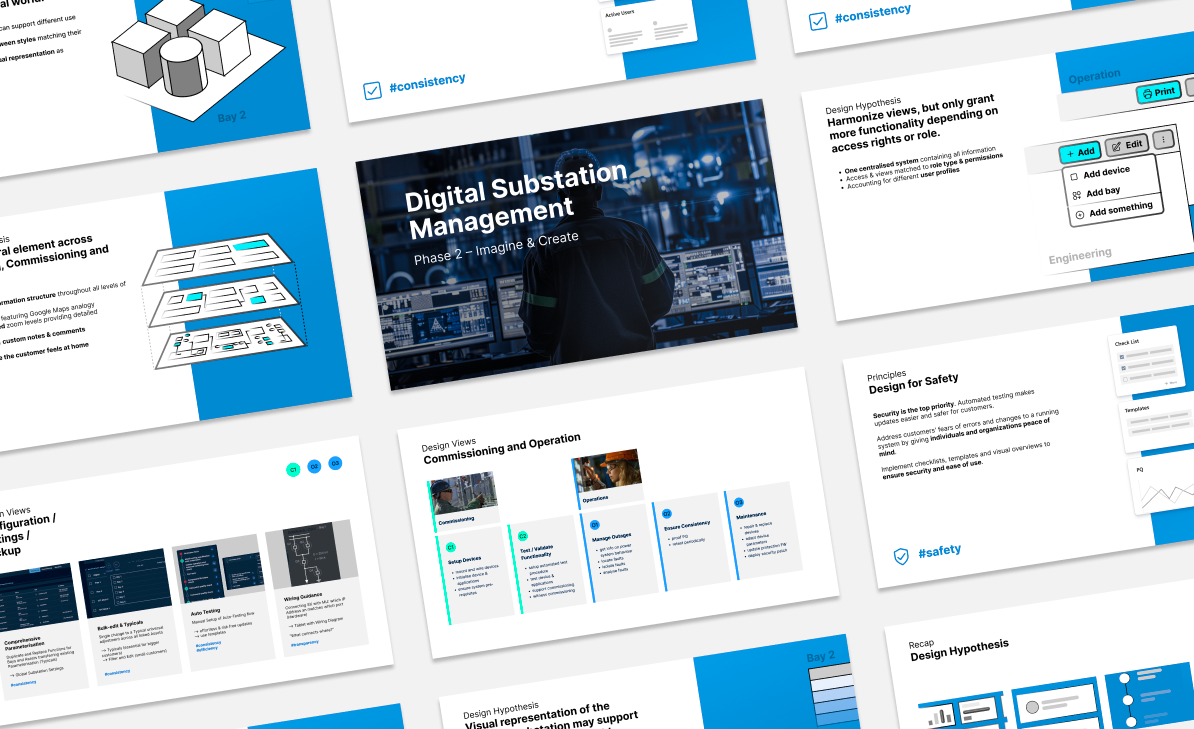Click the "Operation" label above Print

click(1094, 76)
